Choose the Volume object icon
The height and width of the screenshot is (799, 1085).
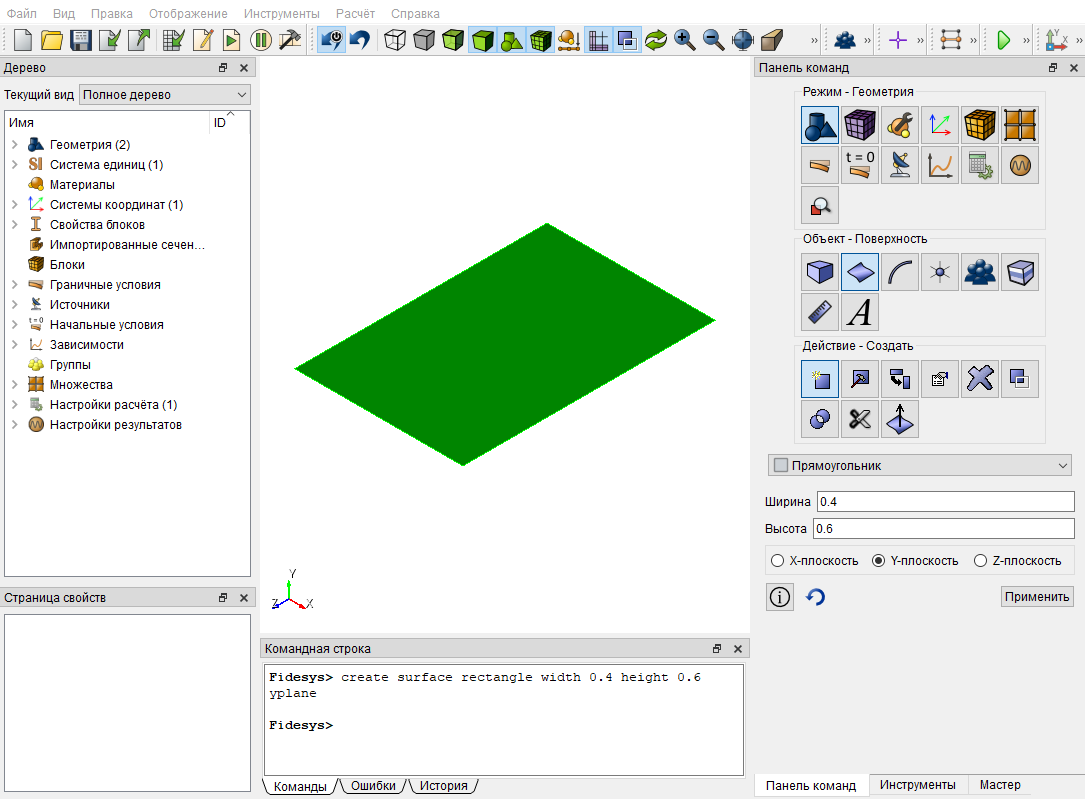[820, 272]
